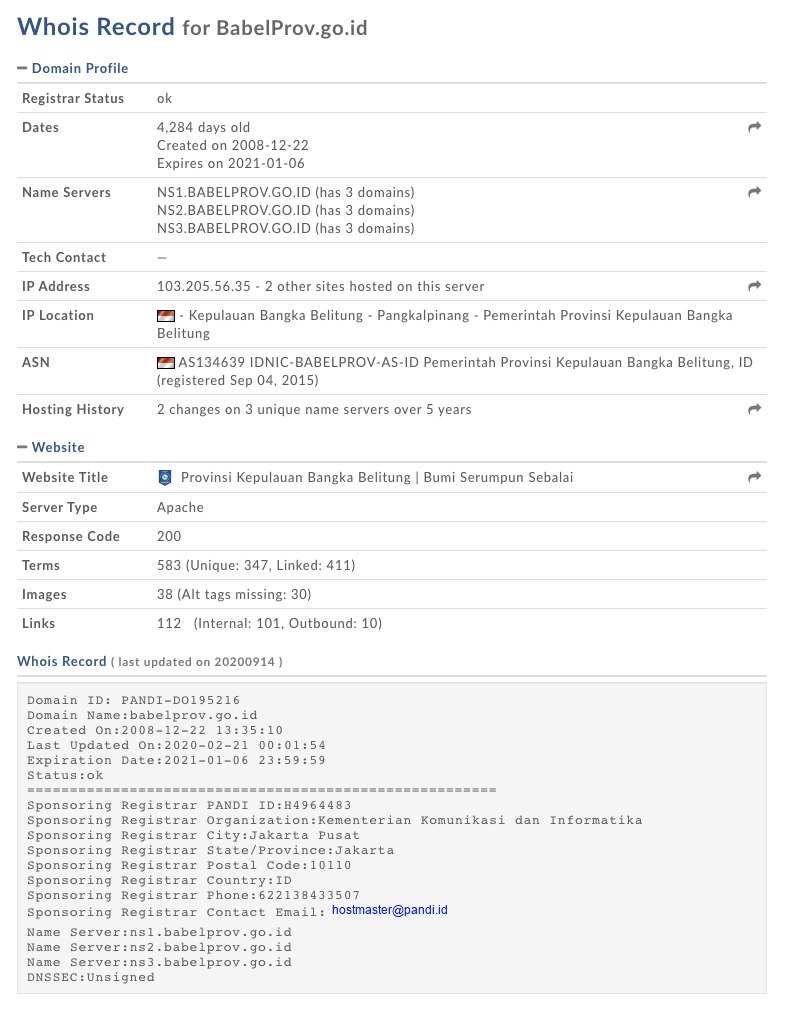Click the 'last updated on 20200914' note
The image size is (796, 1027).
[x=197, y=662]
